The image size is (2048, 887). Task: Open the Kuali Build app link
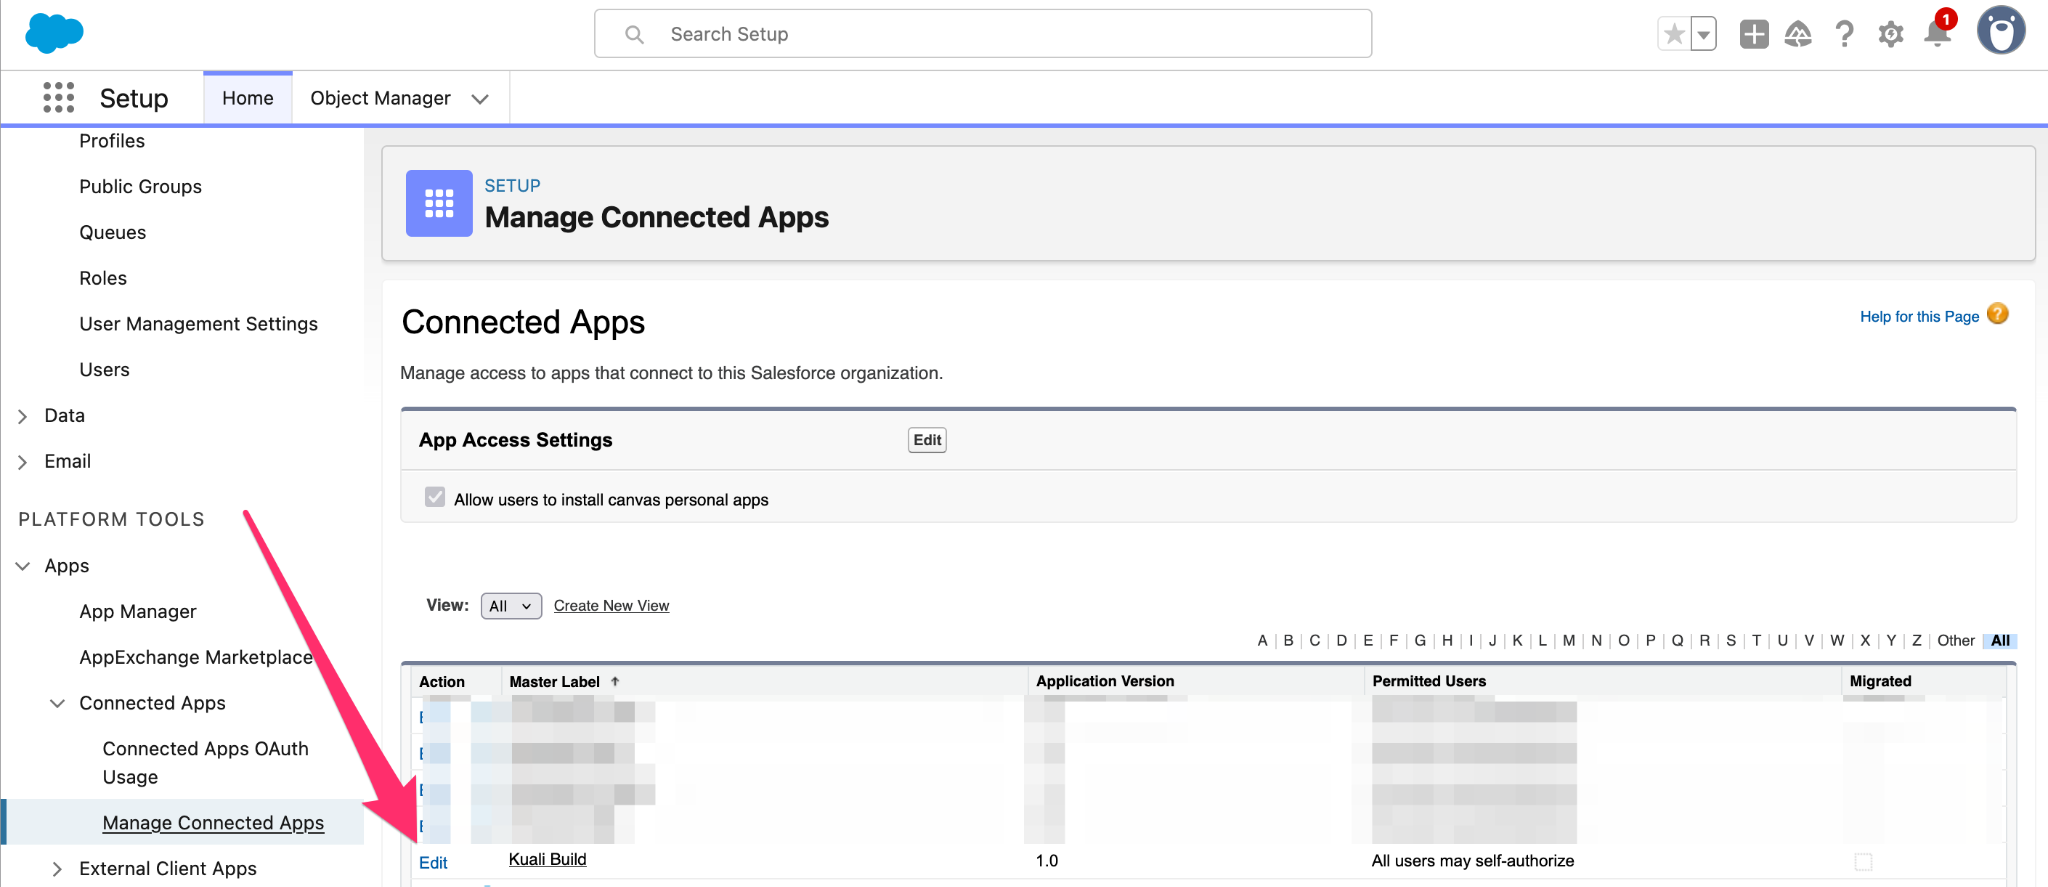(x=547, y=859)
